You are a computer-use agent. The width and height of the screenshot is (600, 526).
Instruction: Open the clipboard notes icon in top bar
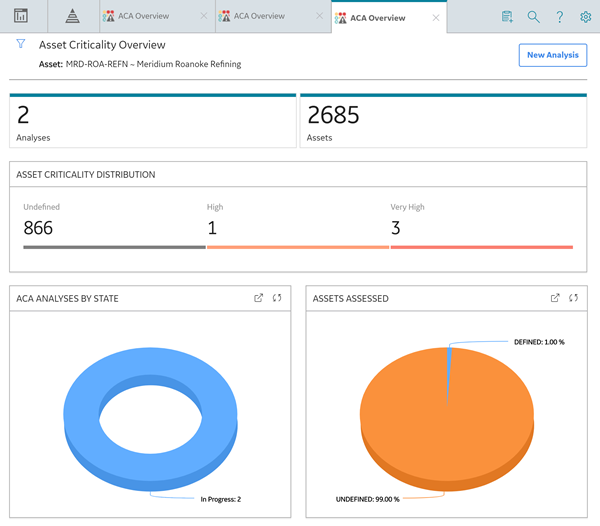[x=507, y=17]
